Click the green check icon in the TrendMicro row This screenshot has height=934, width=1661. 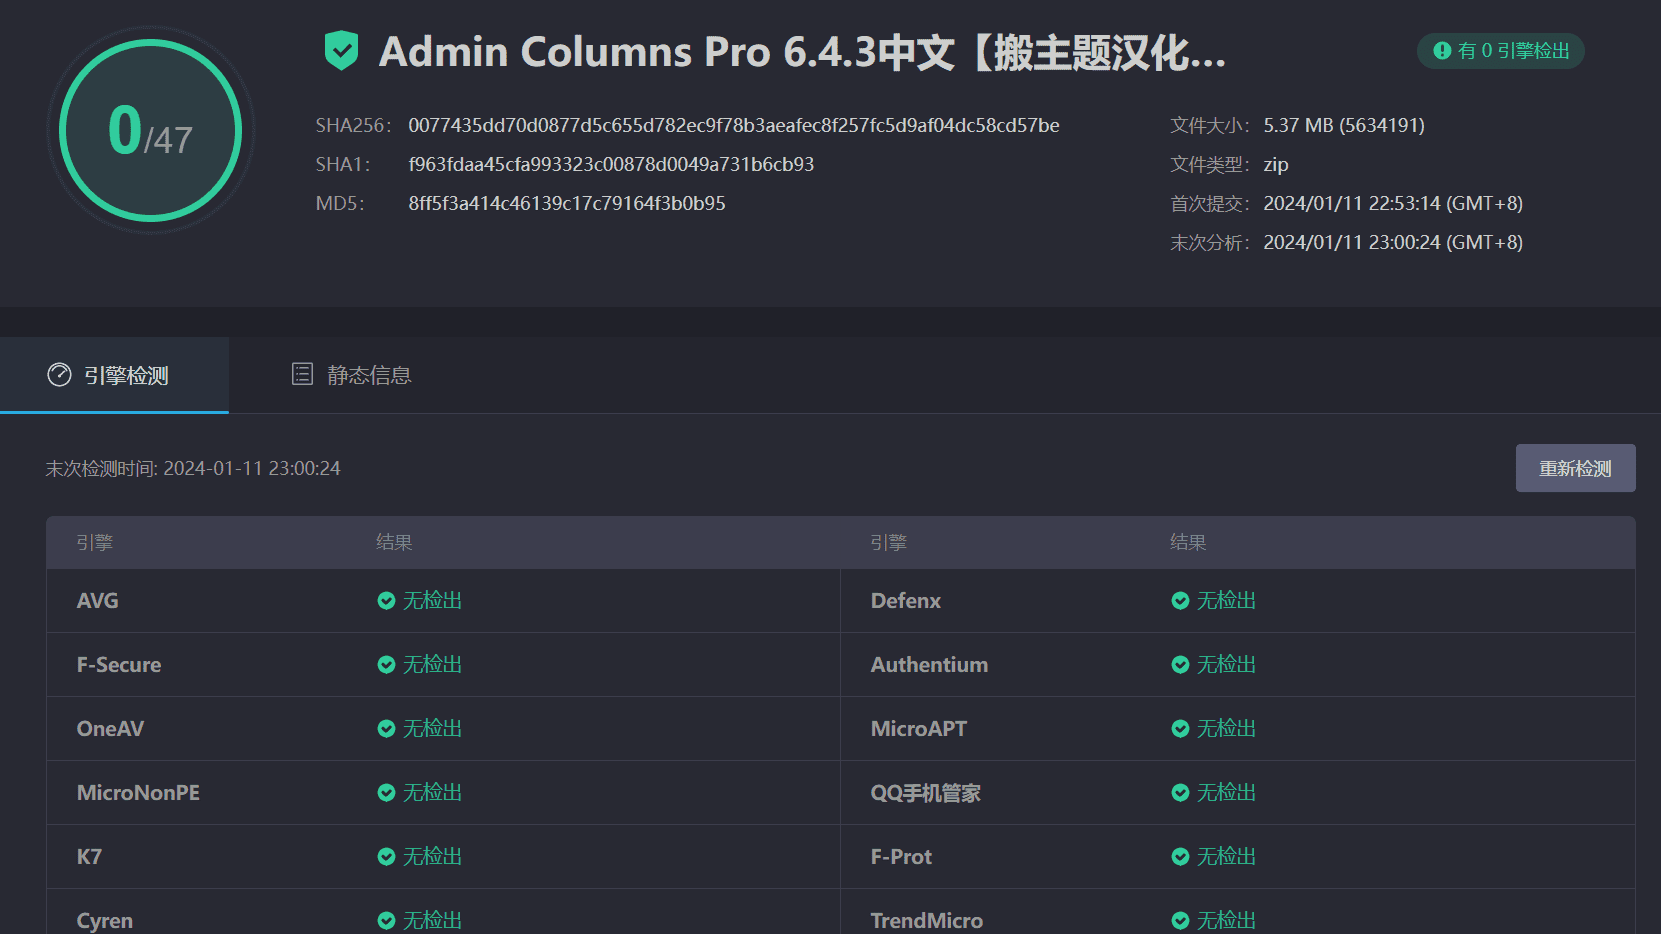point(1180,921)
